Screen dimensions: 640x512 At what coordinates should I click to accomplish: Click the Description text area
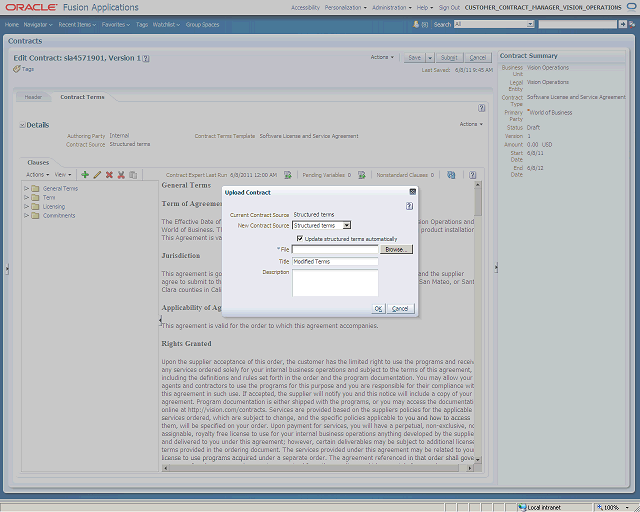pyautogui.click(x=335, y=283)
